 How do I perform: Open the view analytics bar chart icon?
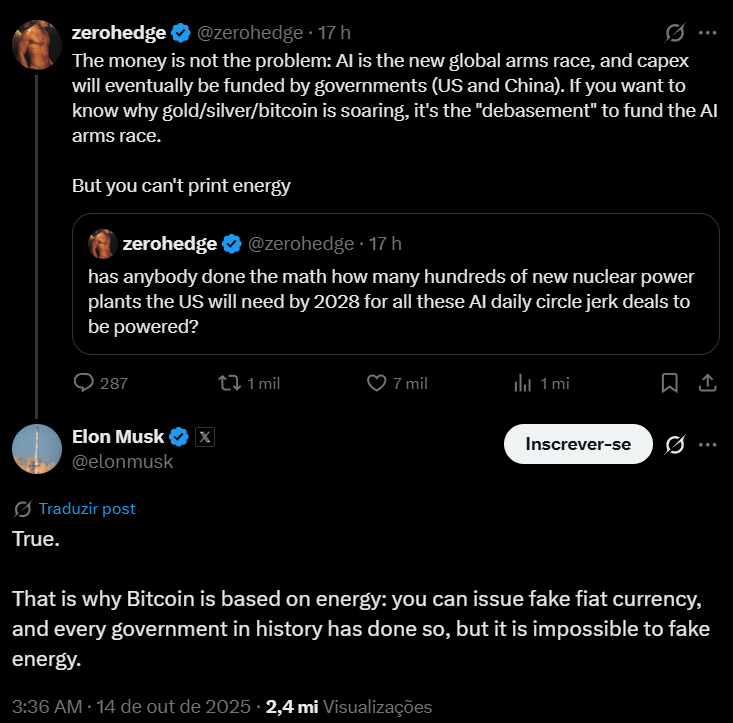(521, 383)
